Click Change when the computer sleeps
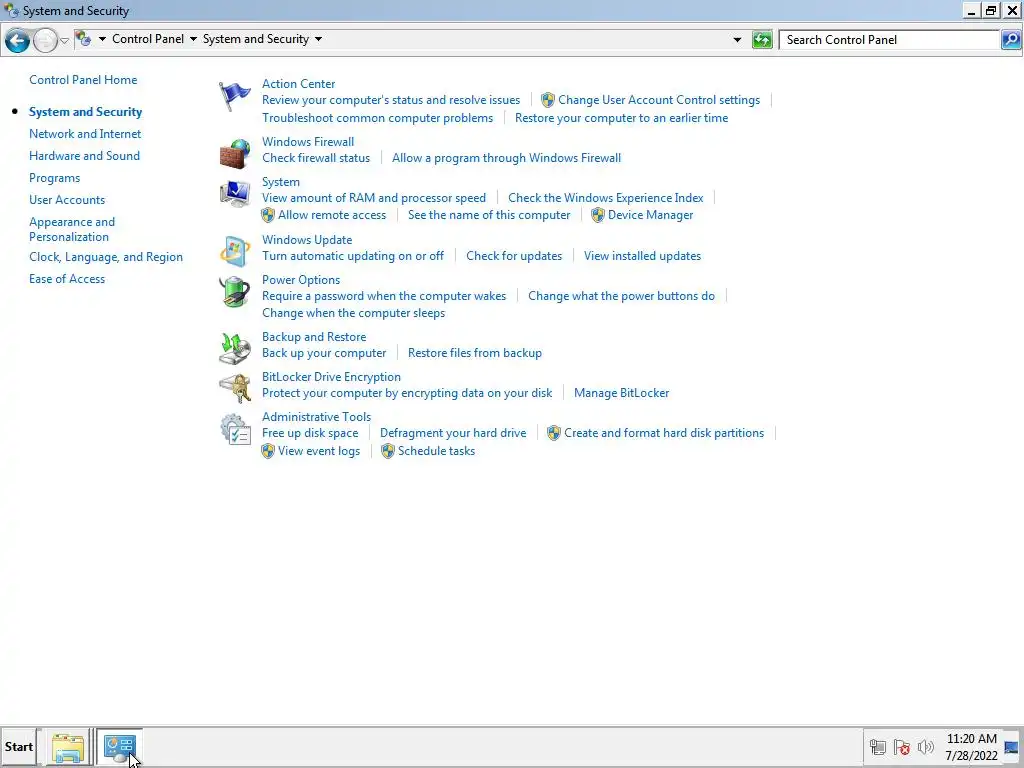The image size is (1024, 768). [x=353, y=313]
